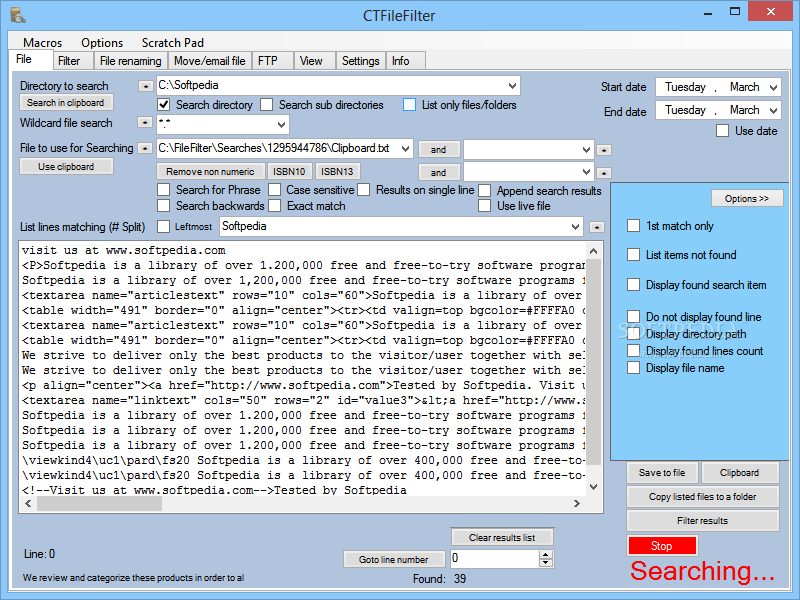Enable Display directory path
The width and height of the screenshot is (800, 600).
tap(633, 334)
